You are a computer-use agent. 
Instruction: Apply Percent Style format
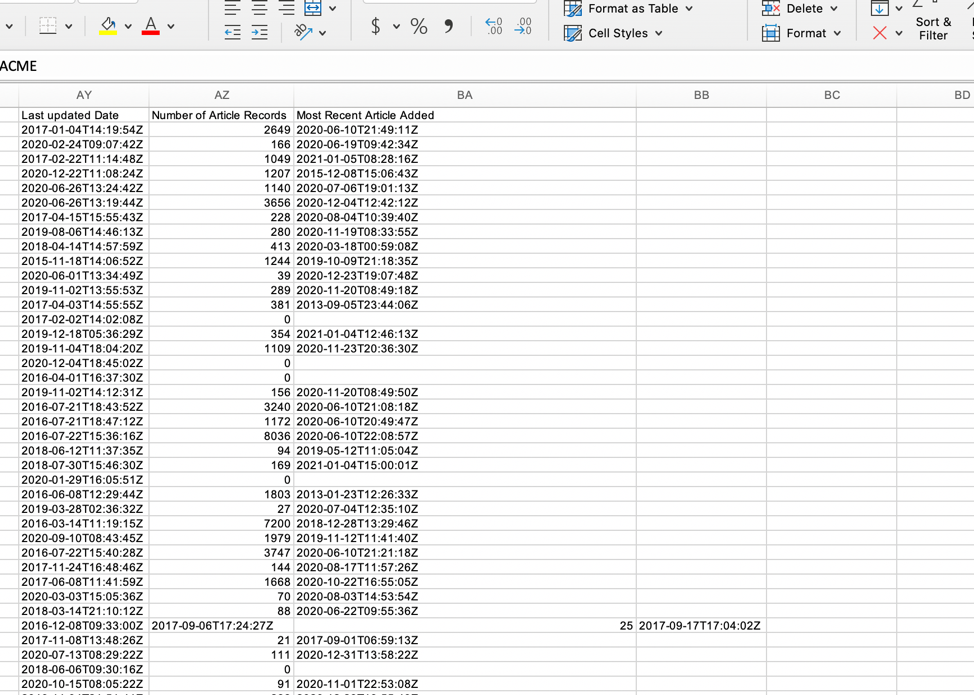419,26
